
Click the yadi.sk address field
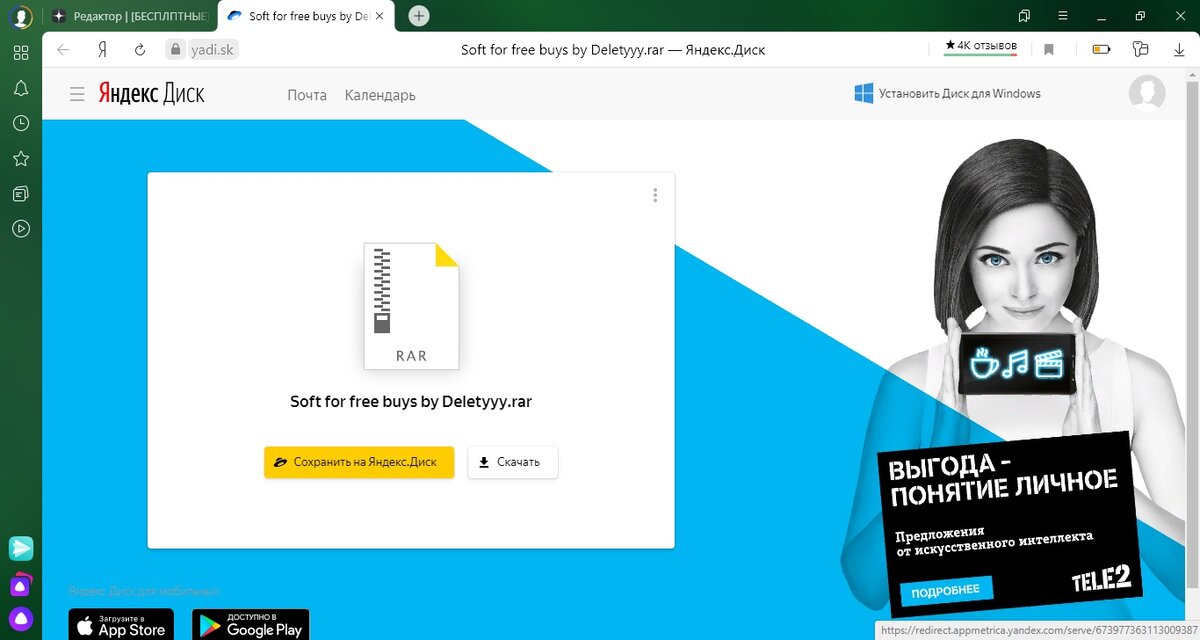pyautogui.click(x=201, y=49)
